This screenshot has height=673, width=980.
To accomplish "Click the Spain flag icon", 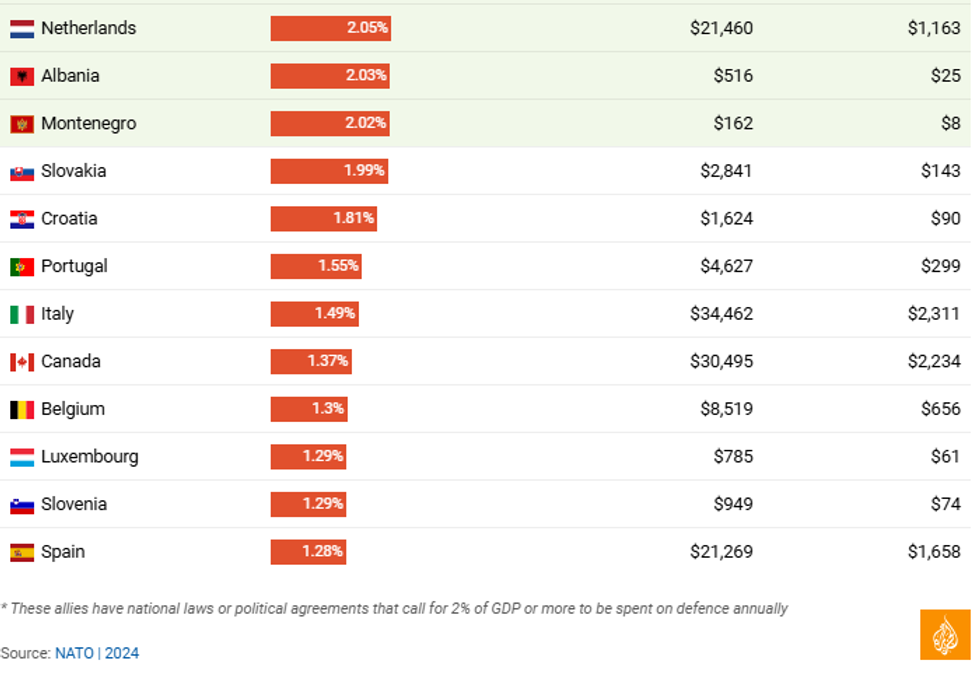I will tap(22, 552).
